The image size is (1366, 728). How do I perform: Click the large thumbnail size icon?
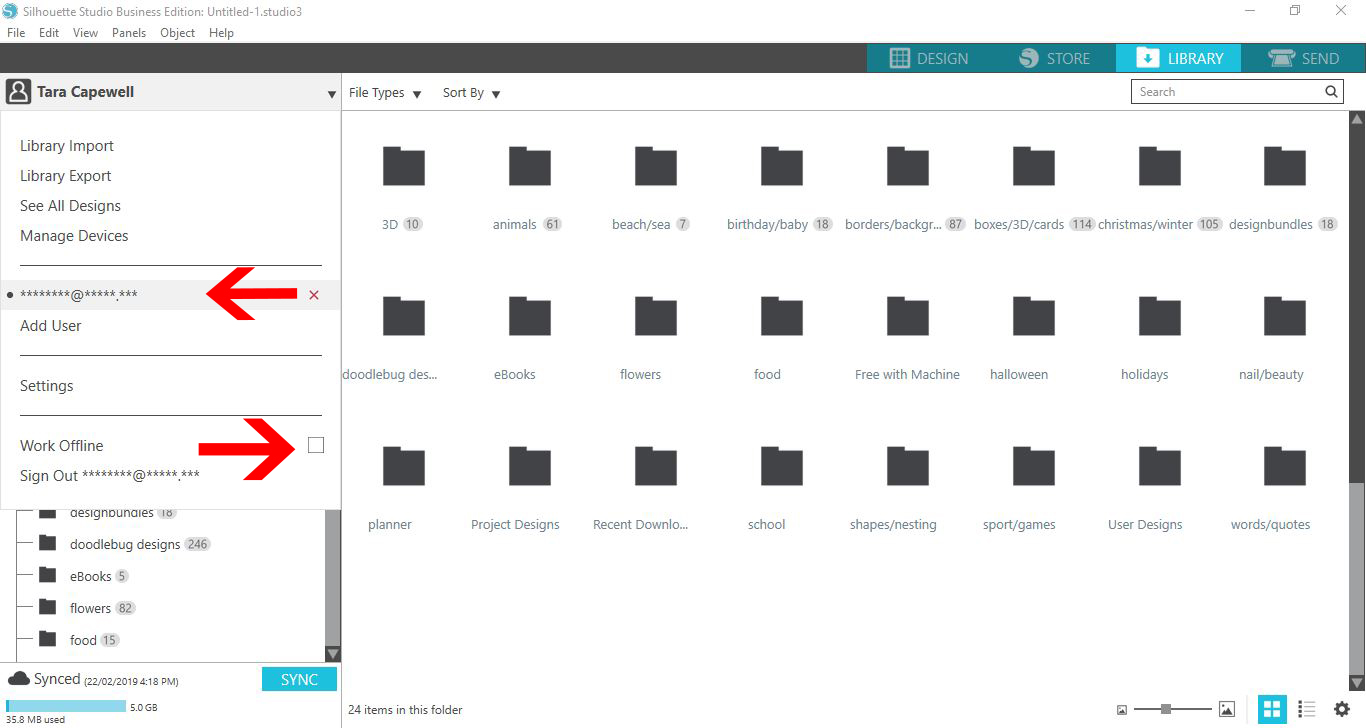[1227, 709]
